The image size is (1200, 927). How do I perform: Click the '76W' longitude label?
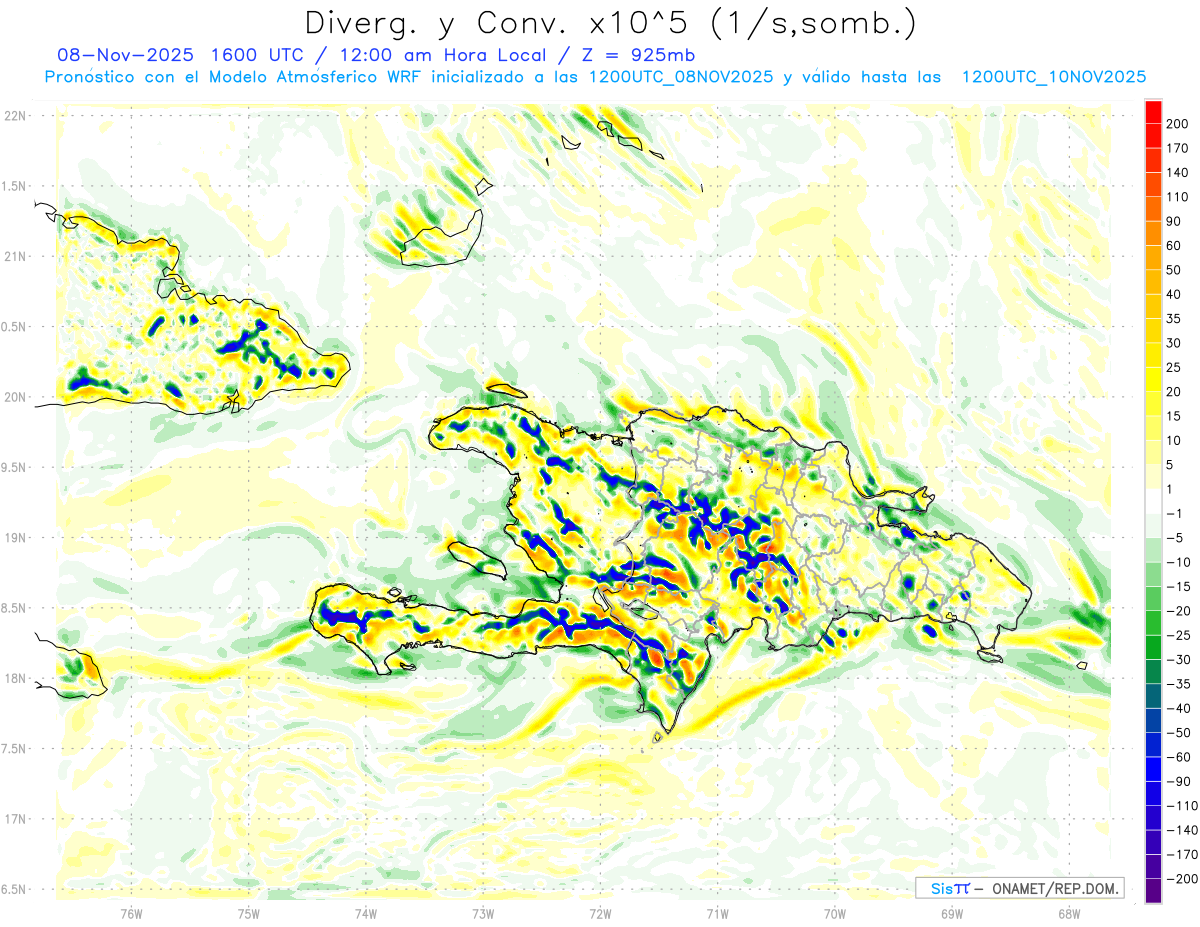(131, 914)
